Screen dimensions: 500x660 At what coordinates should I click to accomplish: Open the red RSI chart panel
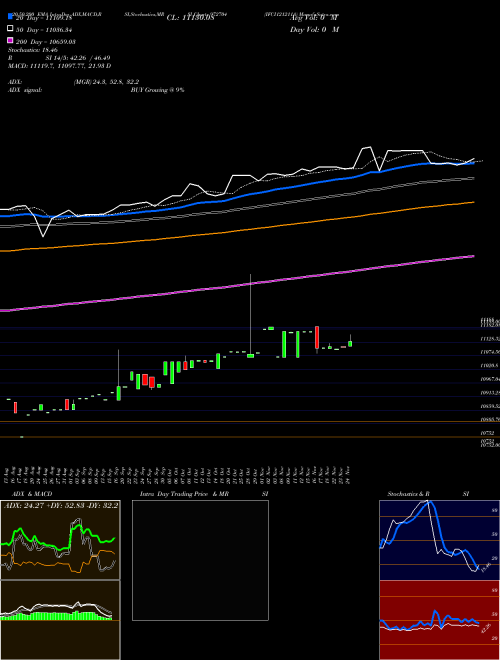pyautogui.click(x=439, y=620)
